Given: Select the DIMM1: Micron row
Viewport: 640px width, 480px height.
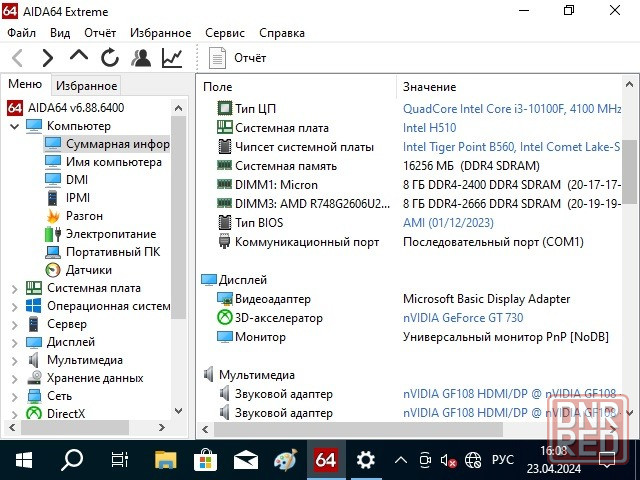Looking at the screenshot, I should [x=411, y=185].
